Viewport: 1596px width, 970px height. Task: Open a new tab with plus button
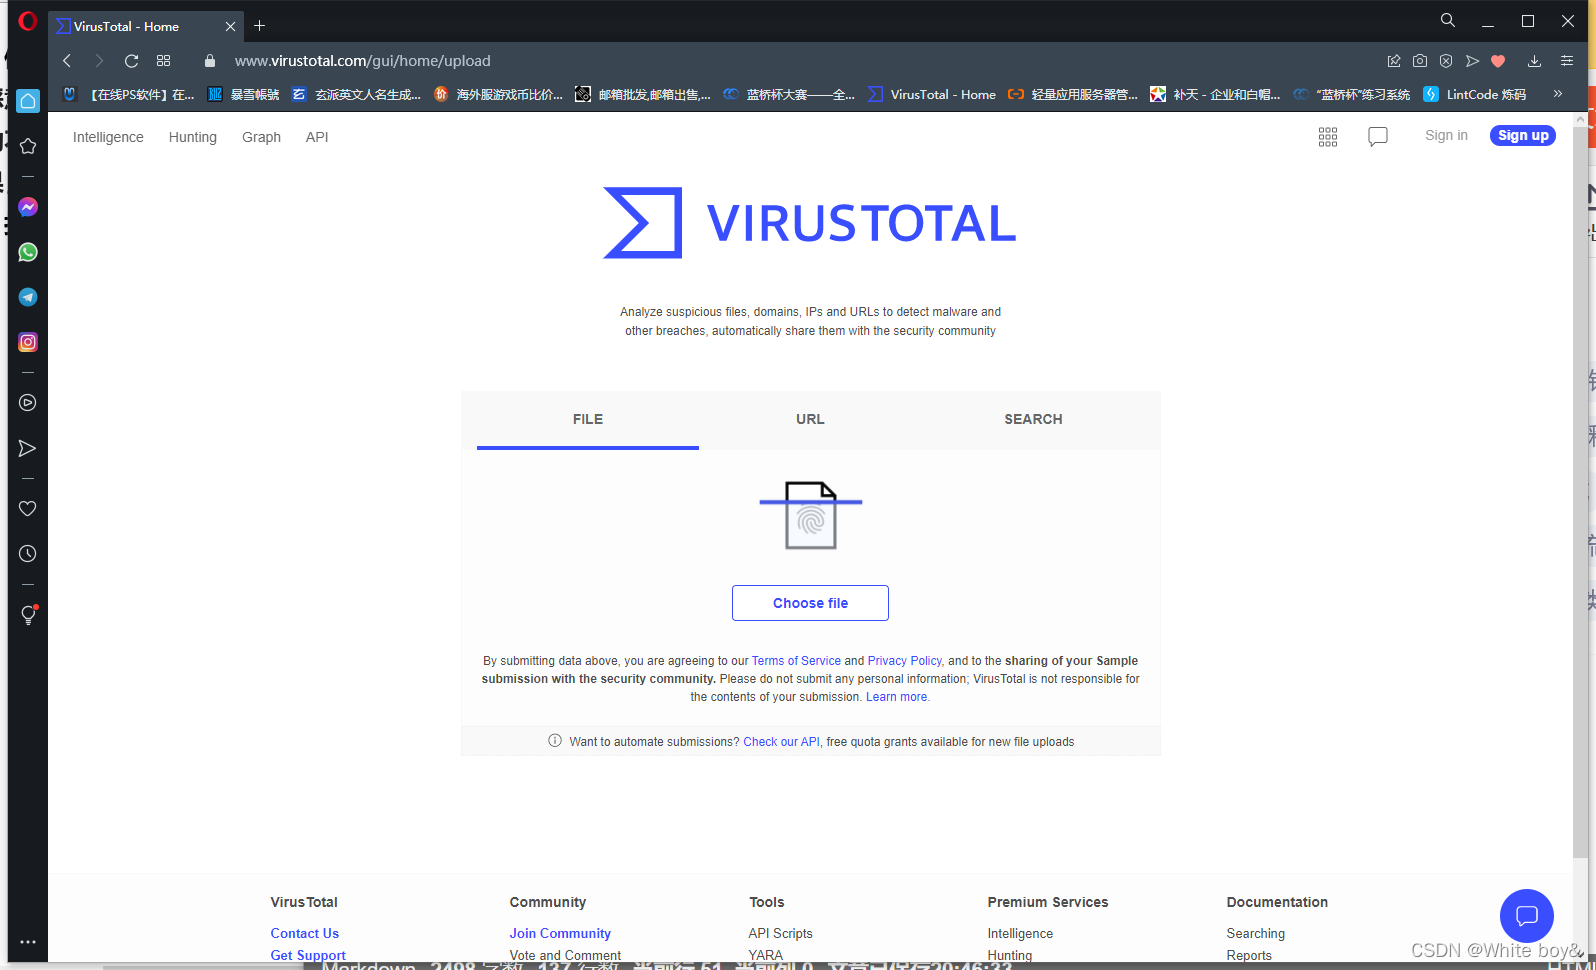click(x=260, y=26)
